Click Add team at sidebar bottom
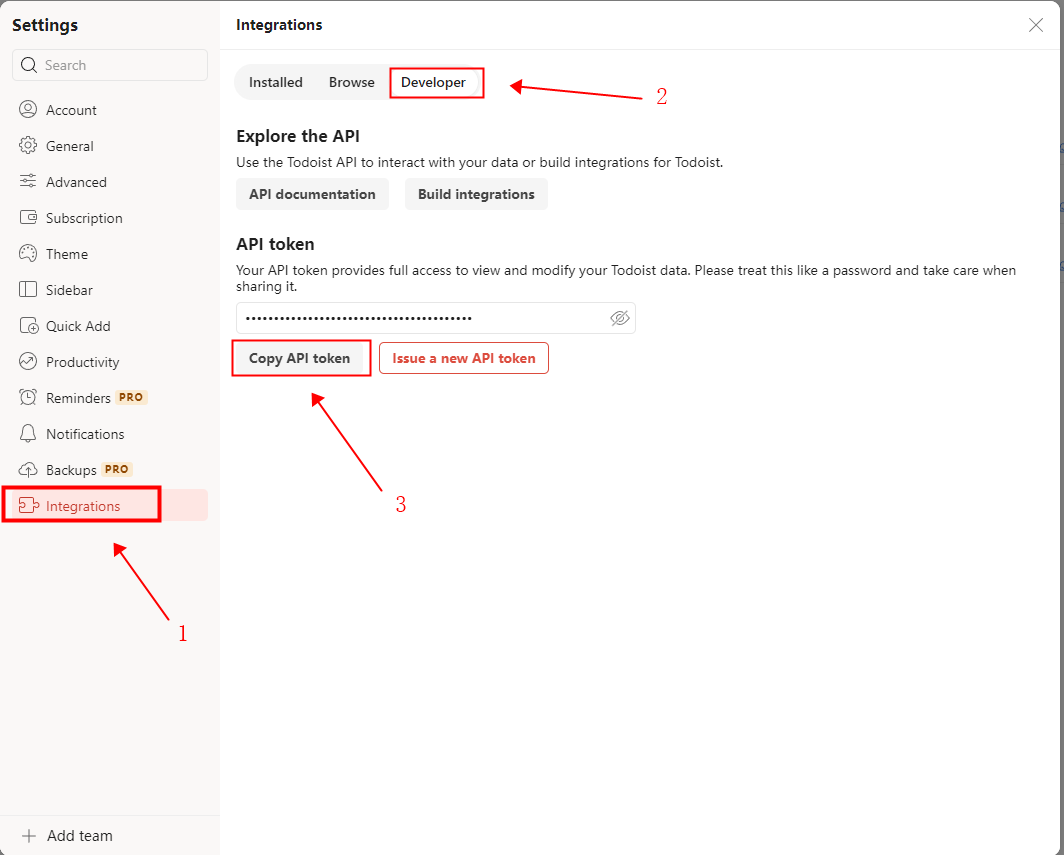 click(x=79, y=836)
